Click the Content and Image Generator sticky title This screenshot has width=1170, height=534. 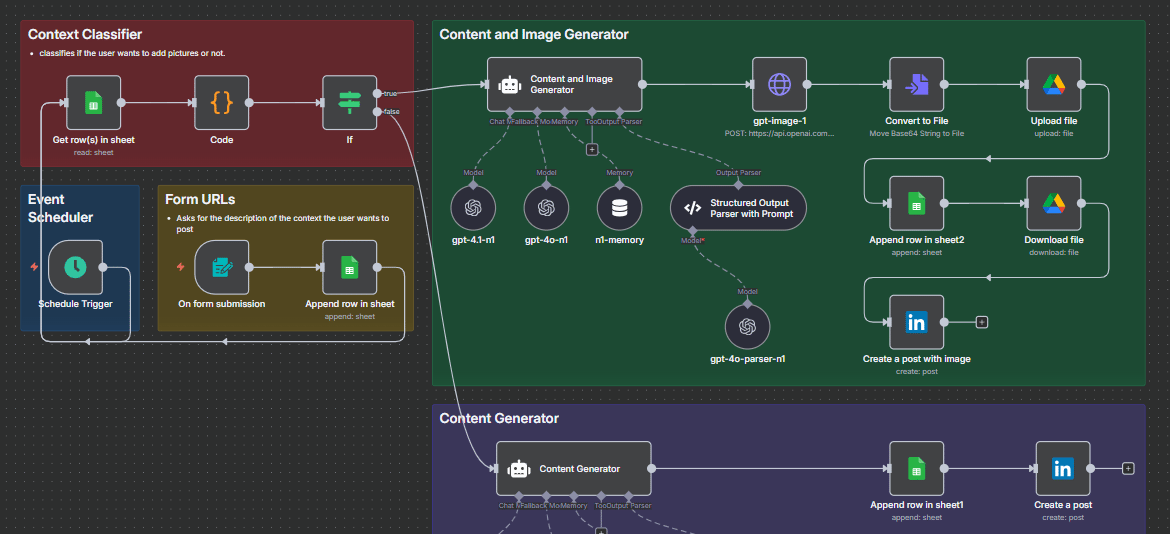coord(534,34)
